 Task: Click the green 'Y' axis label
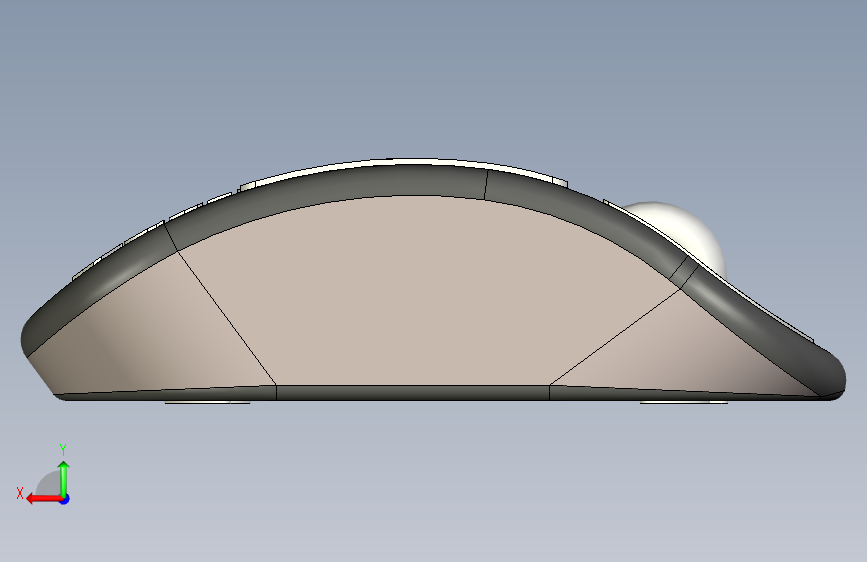tap(63, 449)
